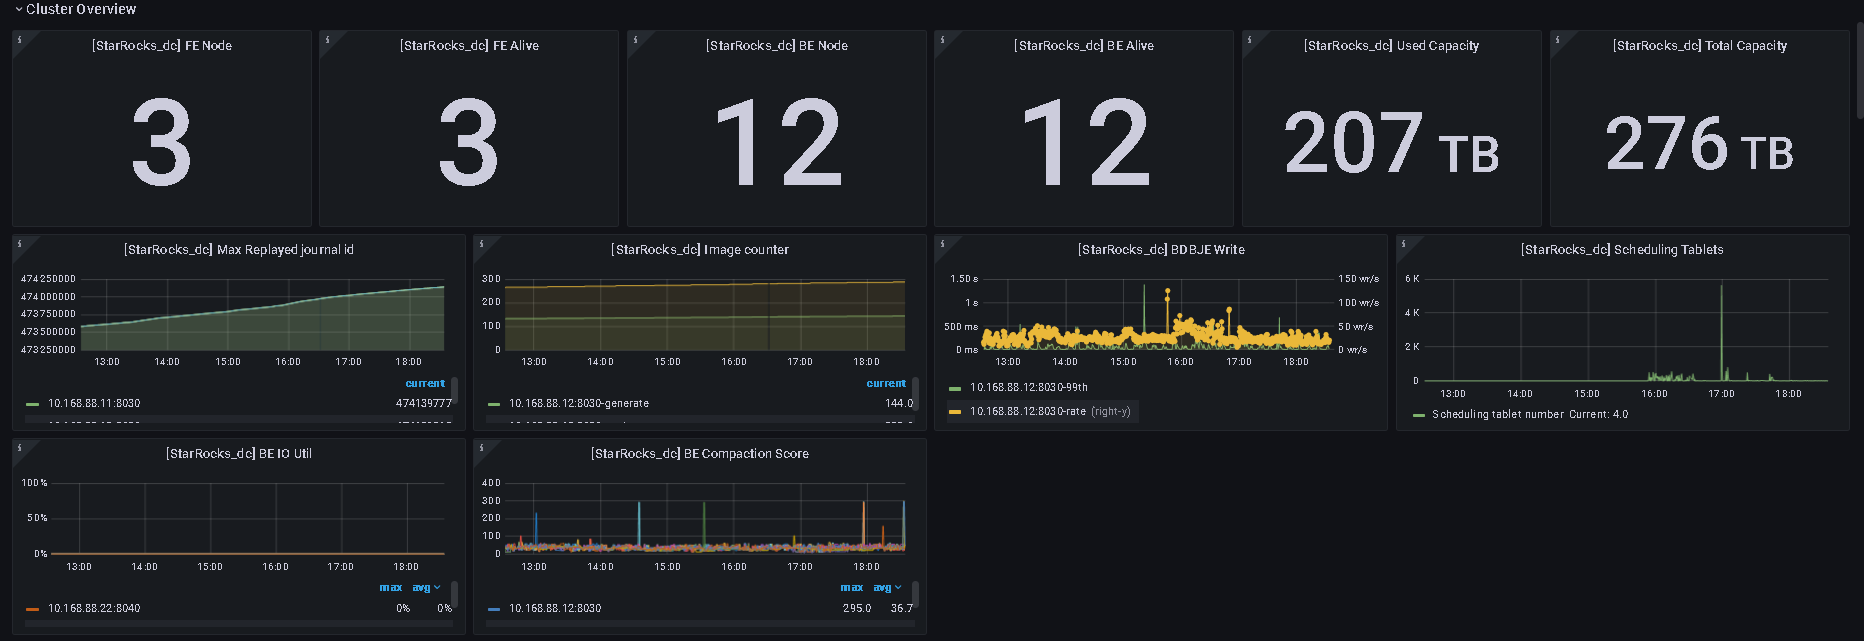Show info tooltip icon on FE Node panel

click(20, 39)
